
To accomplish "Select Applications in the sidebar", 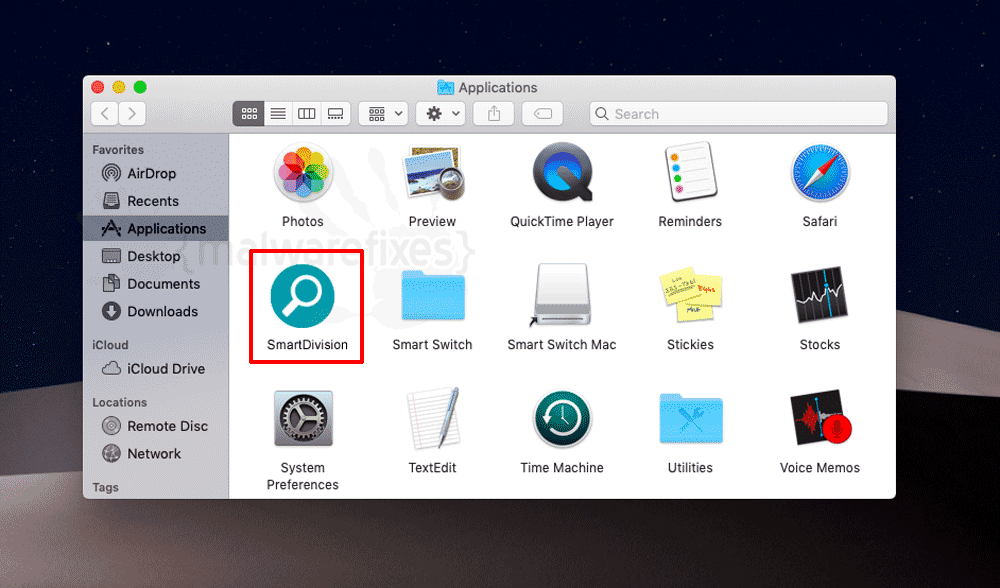I will 156,228.
